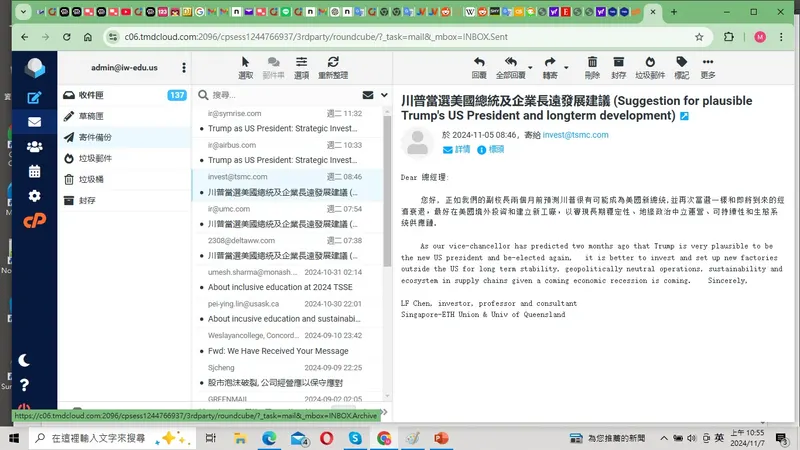800x450 pixels.
Task: Open Chrome extensions puzzle icon
Action: click(729, 37)
